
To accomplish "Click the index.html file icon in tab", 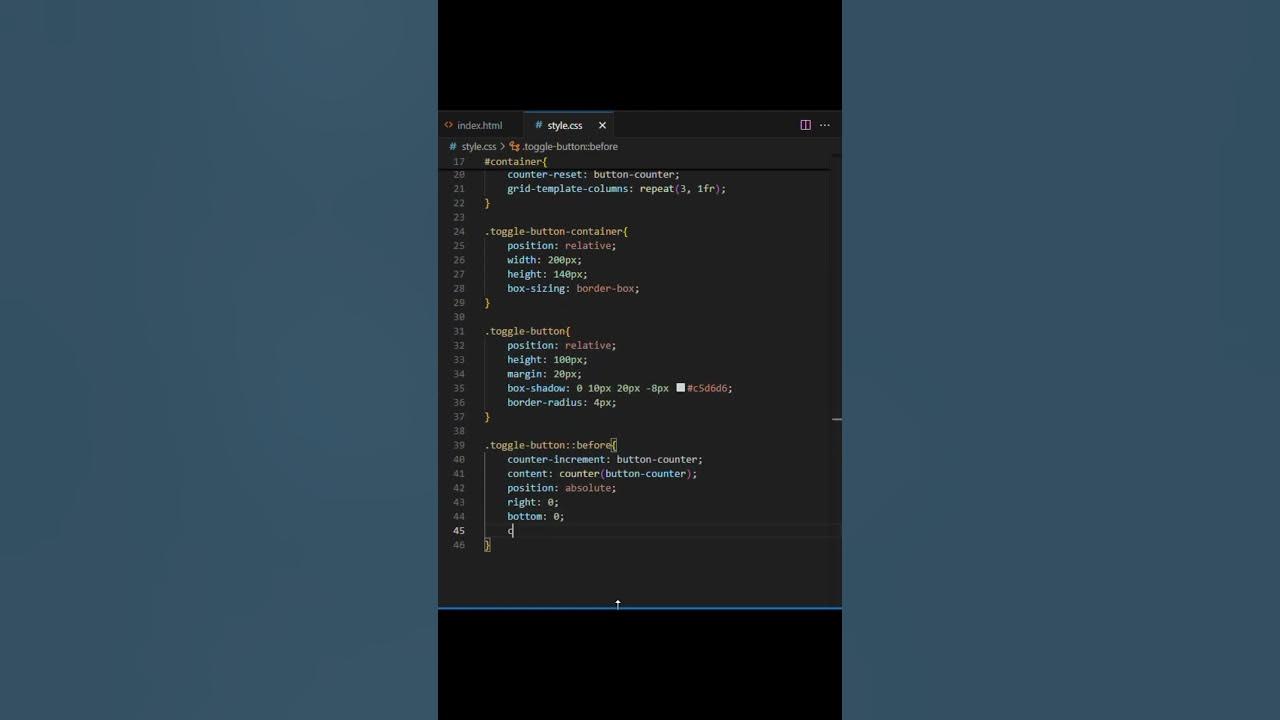I will click(449, 125).
